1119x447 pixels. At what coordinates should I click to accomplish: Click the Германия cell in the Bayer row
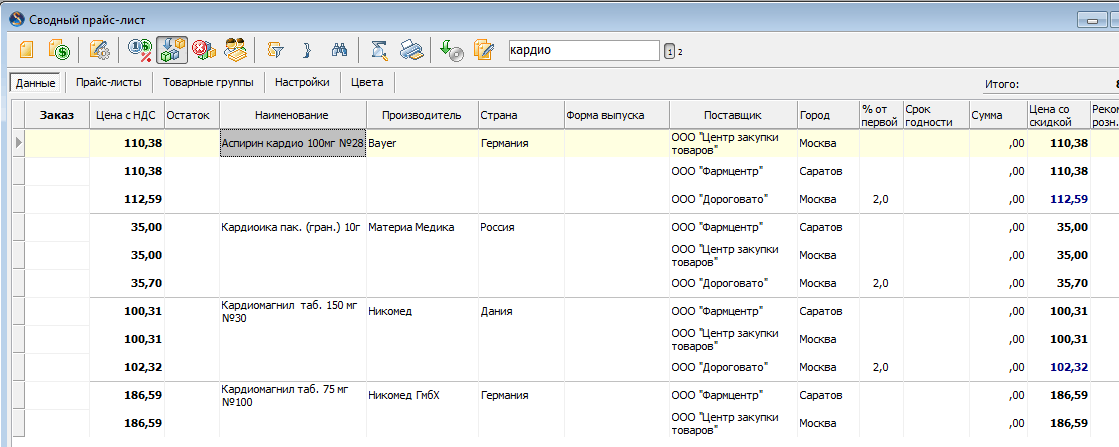click(520, 143)
